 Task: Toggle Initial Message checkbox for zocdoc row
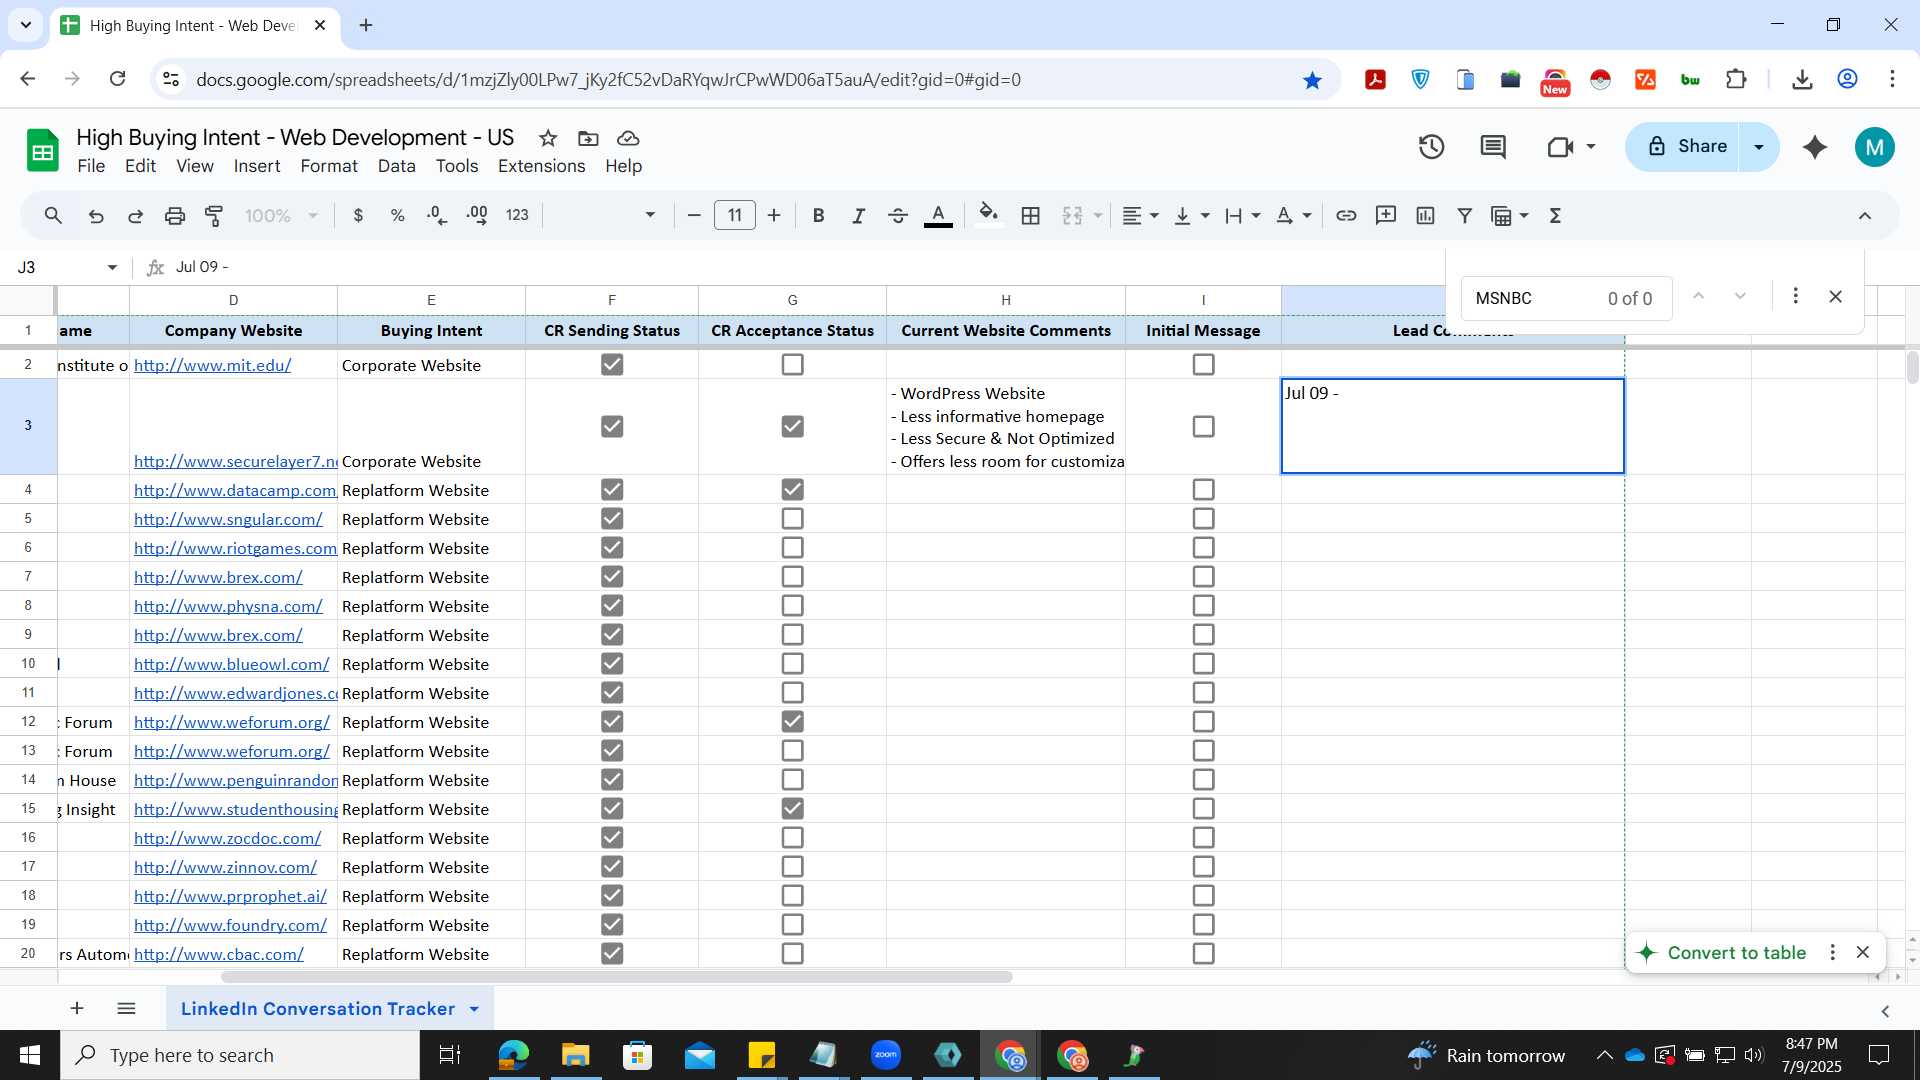coord(1204,838)
